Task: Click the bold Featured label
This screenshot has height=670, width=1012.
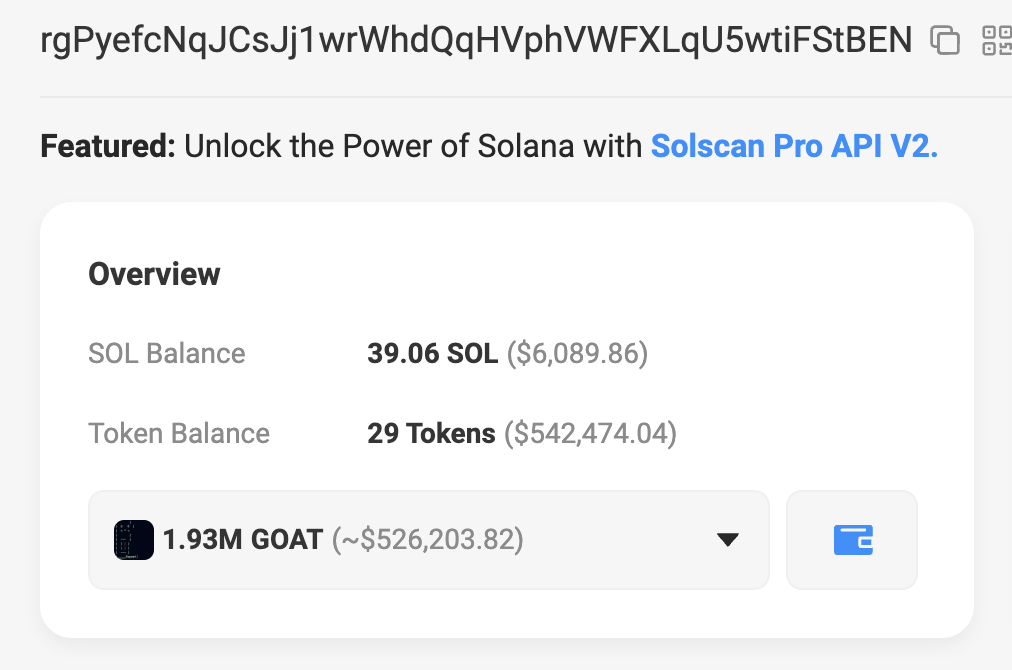Action: point(108,147)
